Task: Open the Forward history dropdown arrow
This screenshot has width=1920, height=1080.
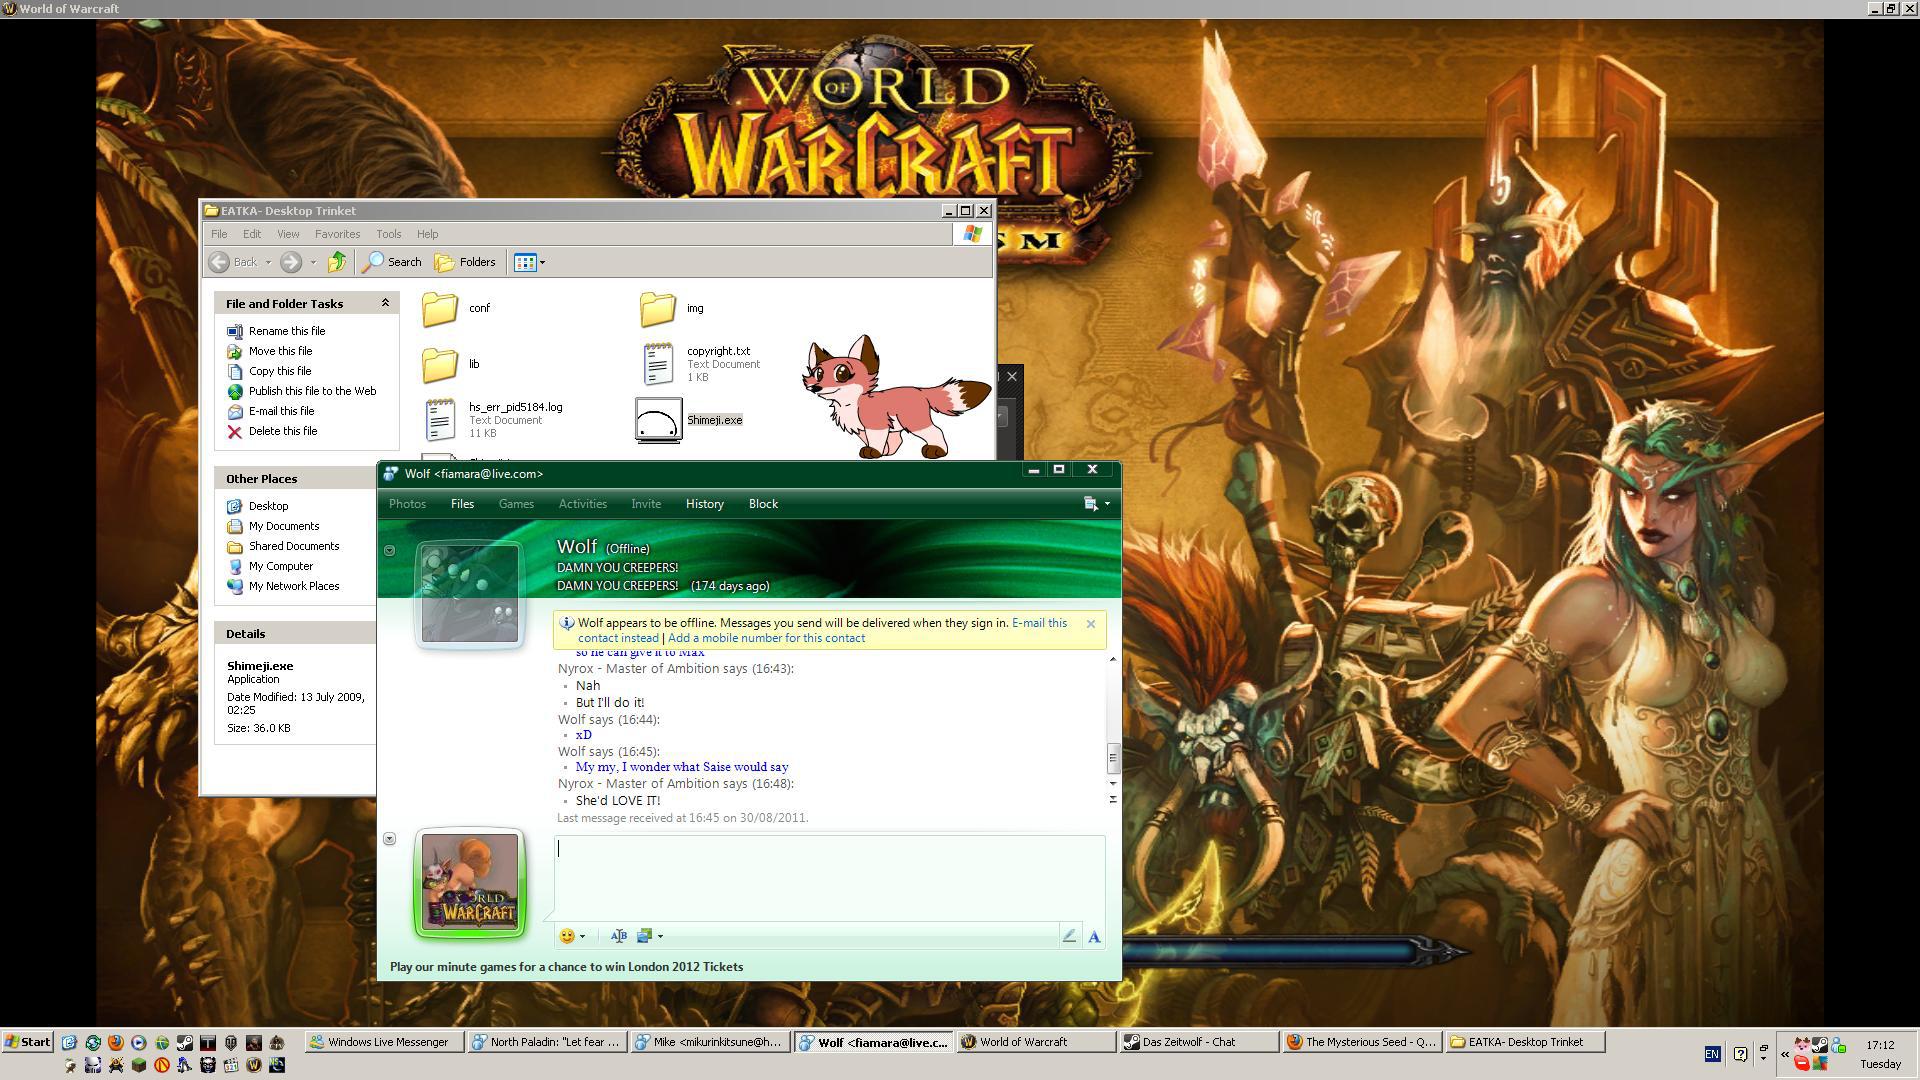Action: pos(313,263)
